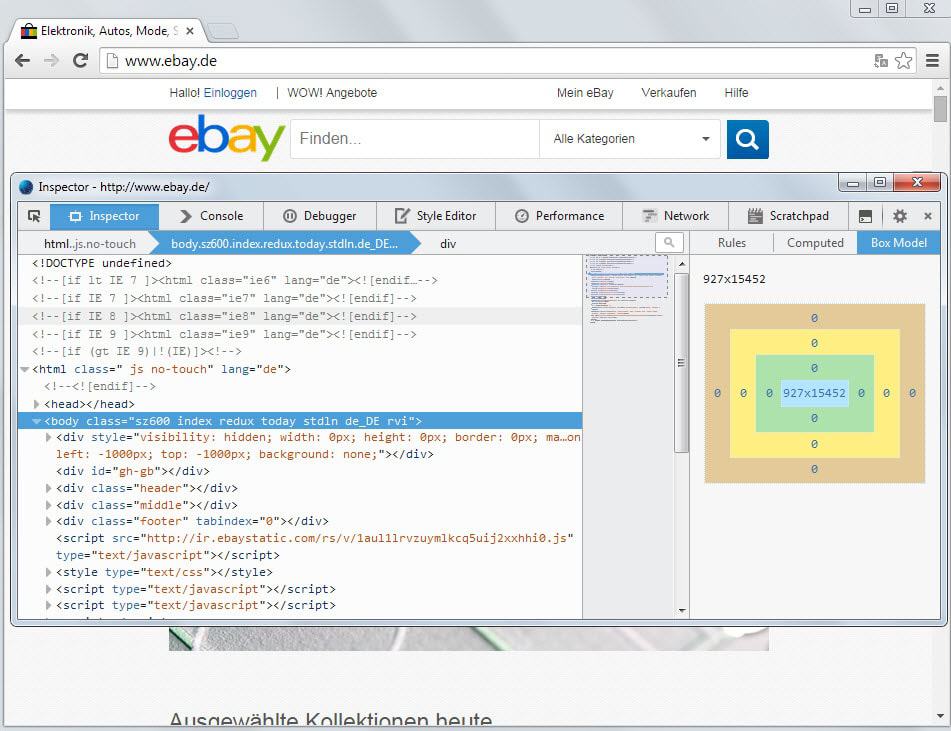951x731 pixels.
Task: Go back using the browser back arrow
Action: pos(22,61)
